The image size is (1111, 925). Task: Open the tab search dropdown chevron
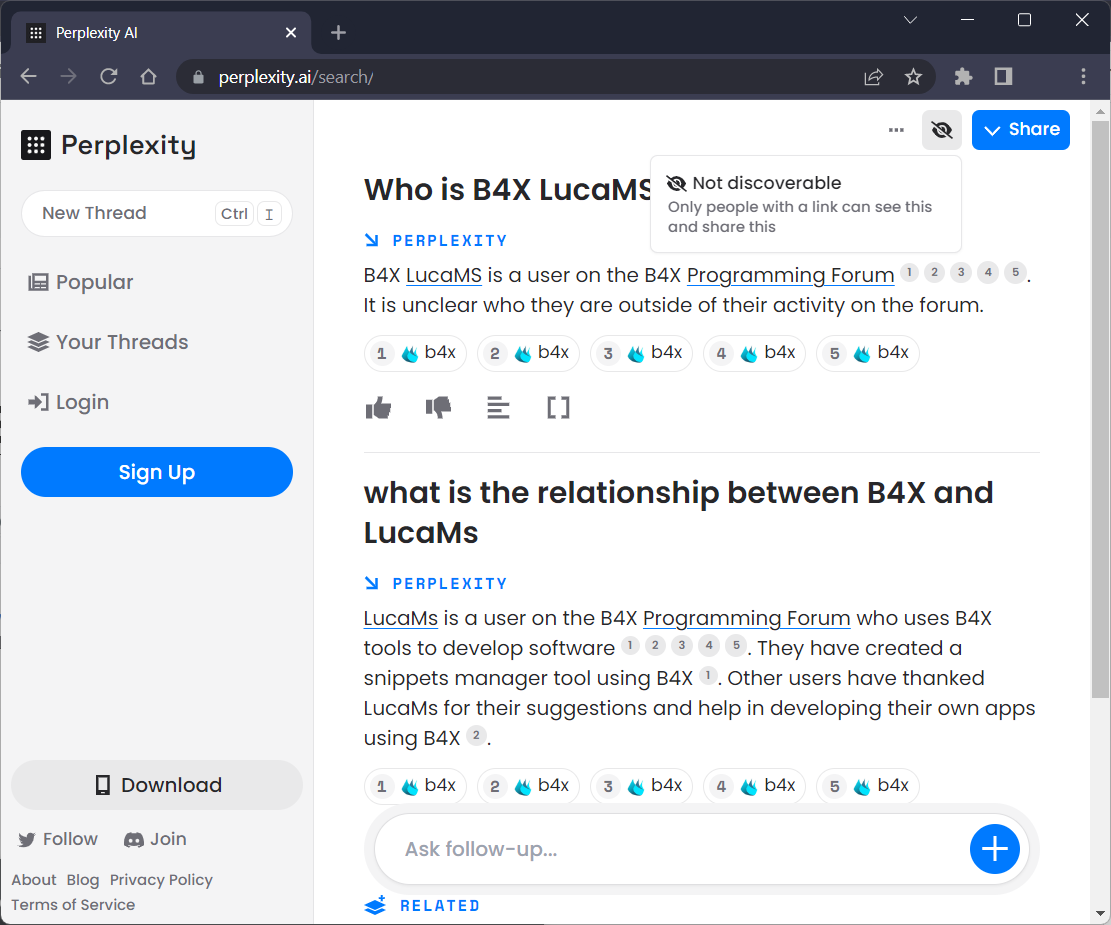click(910, 20)
